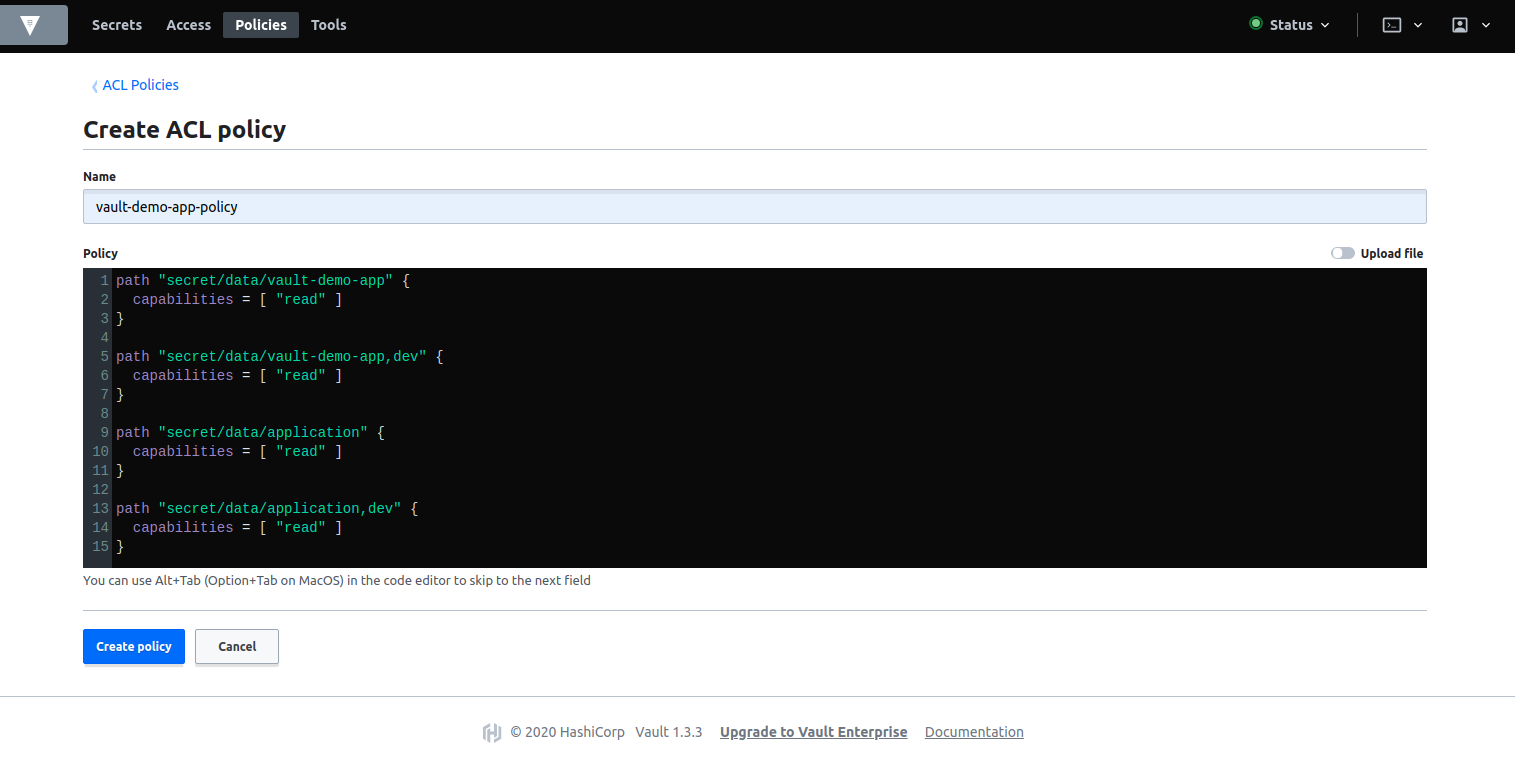Click the back chevron beside ACL Policies
The height and width of the screenshot is (768, 1515).
95,86
